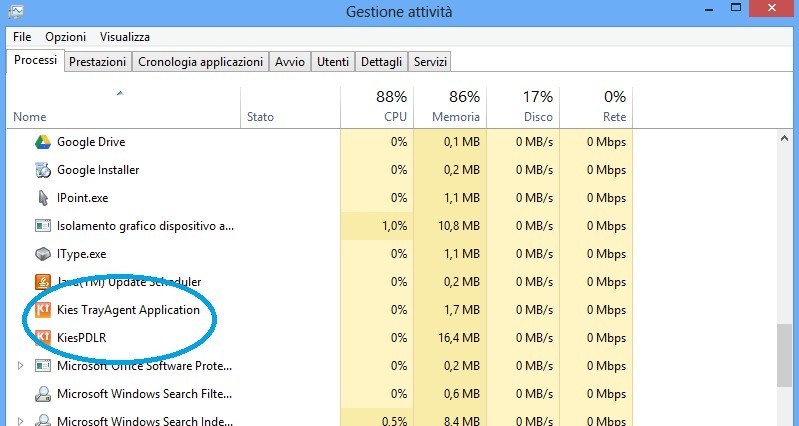Open the Visualizza menu

[x=124, y=37]
